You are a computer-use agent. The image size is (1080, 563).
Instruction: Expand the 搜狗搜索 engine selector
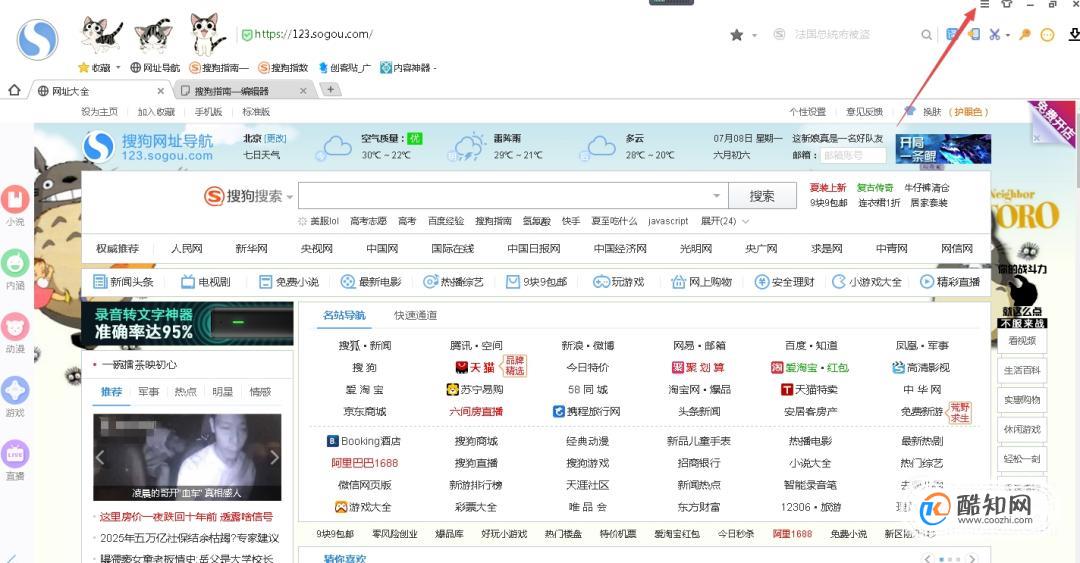click(290, 198)
